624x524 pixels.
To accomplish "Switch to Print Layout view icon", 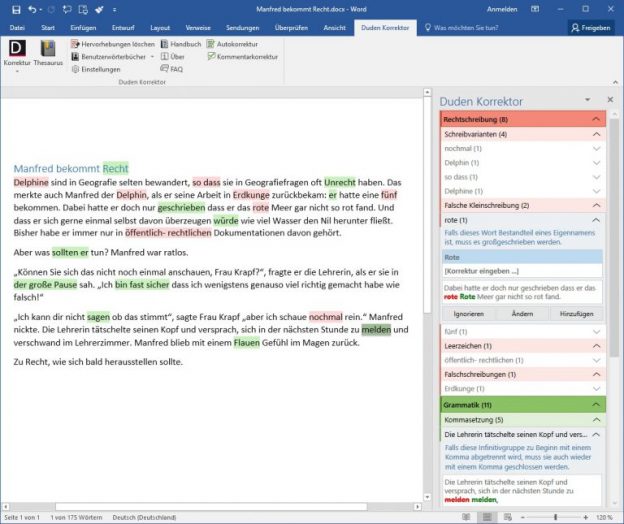I will pos(487,517).
